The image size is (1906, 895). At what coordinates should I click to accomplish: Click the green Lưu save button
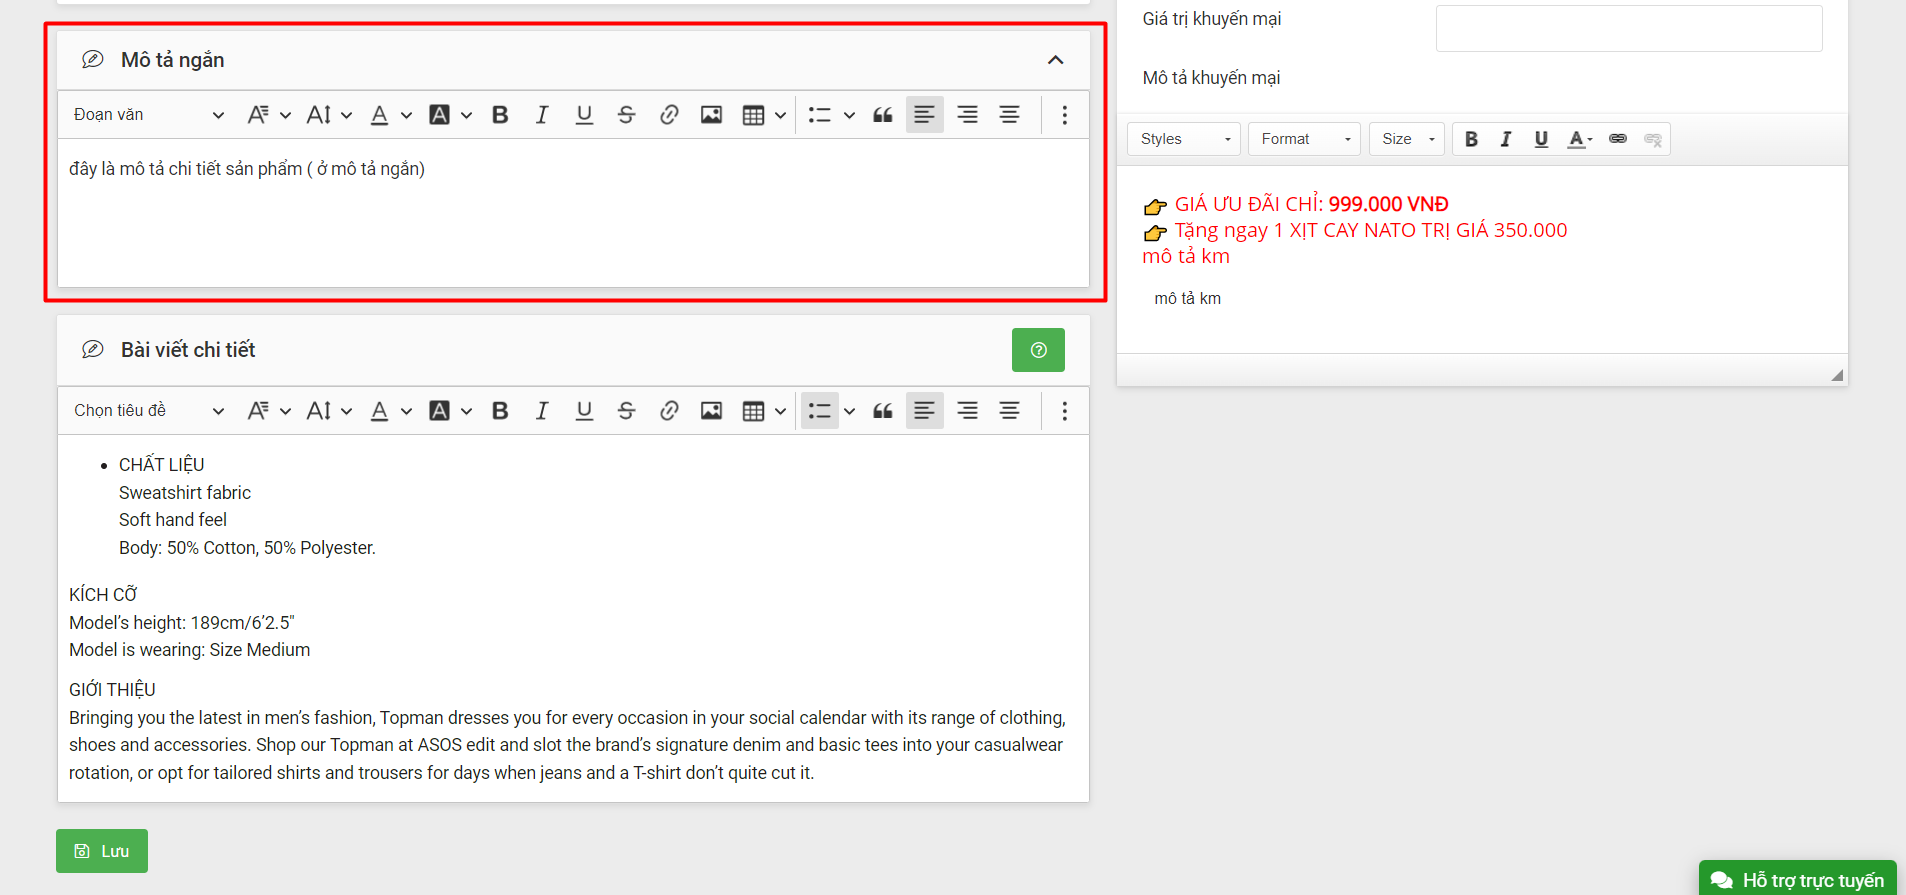tap(102, 851)
